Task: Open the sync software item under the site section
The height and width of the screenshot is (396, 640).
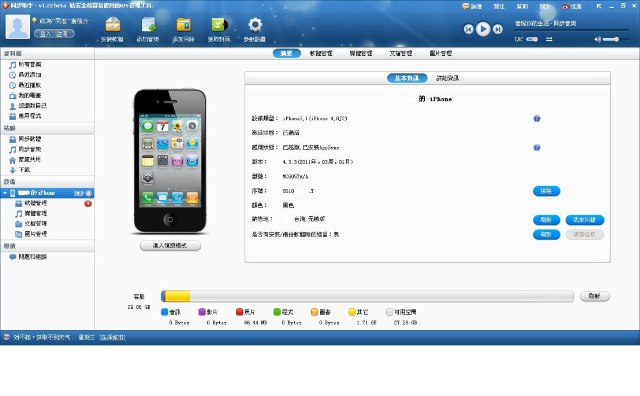Action: point(25,139)
